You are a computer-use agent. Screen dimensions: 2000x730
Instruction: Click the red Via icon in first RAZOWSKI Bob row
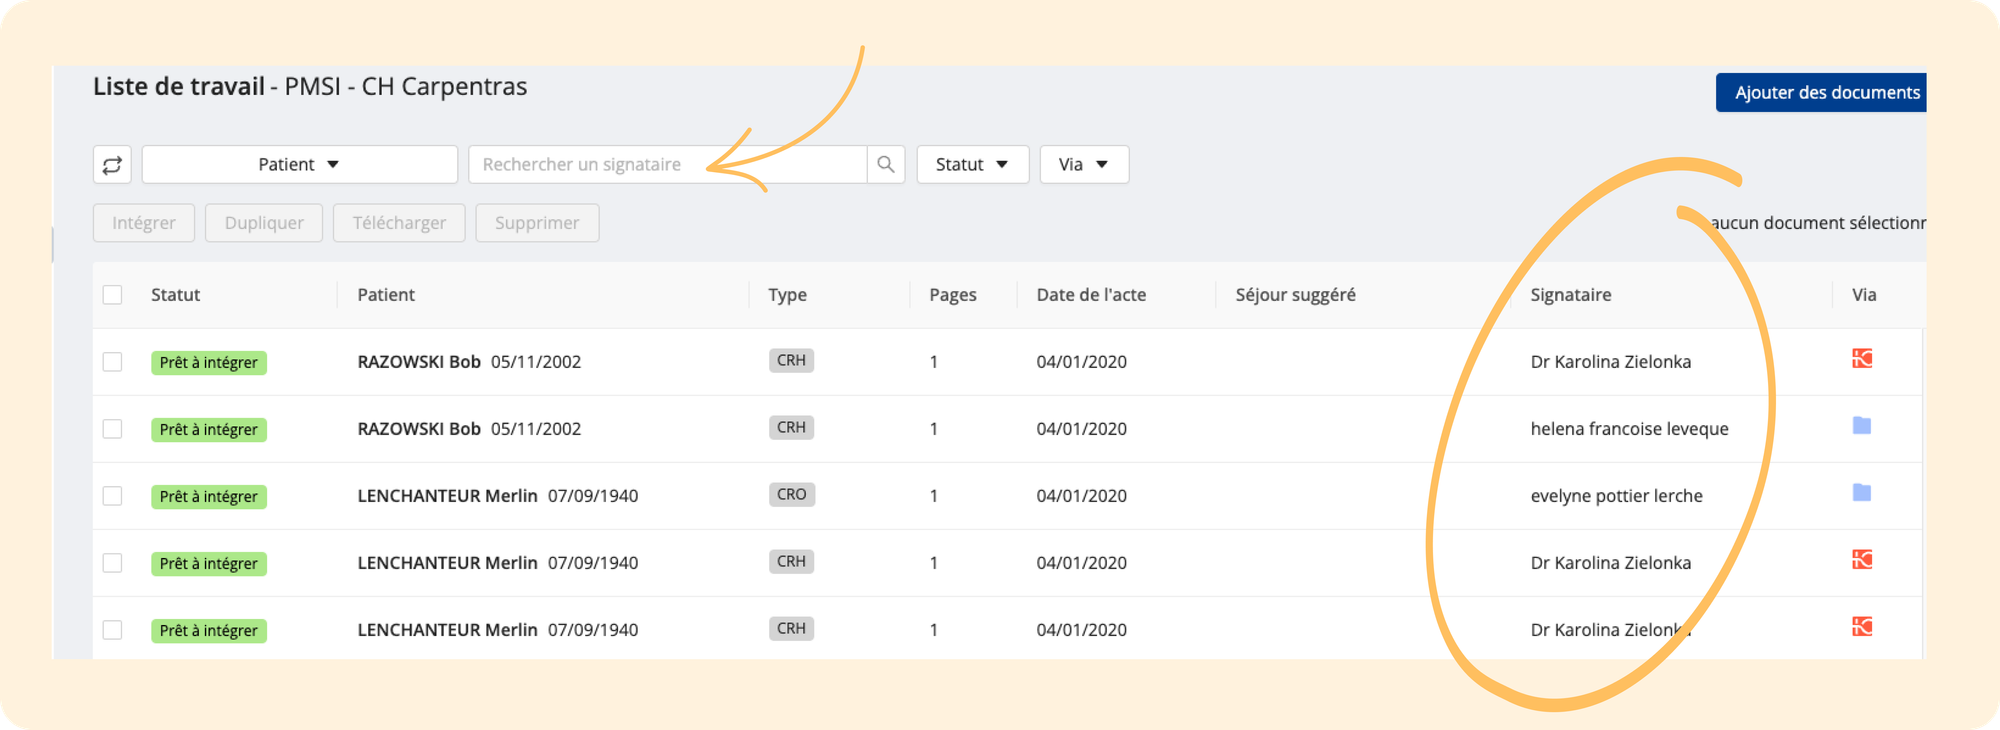click(x=1862, y=358)
